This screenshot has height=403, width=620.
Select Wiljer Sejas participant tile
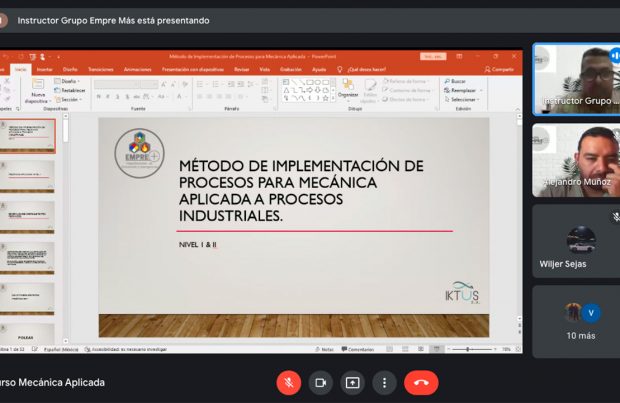(577, 241)
